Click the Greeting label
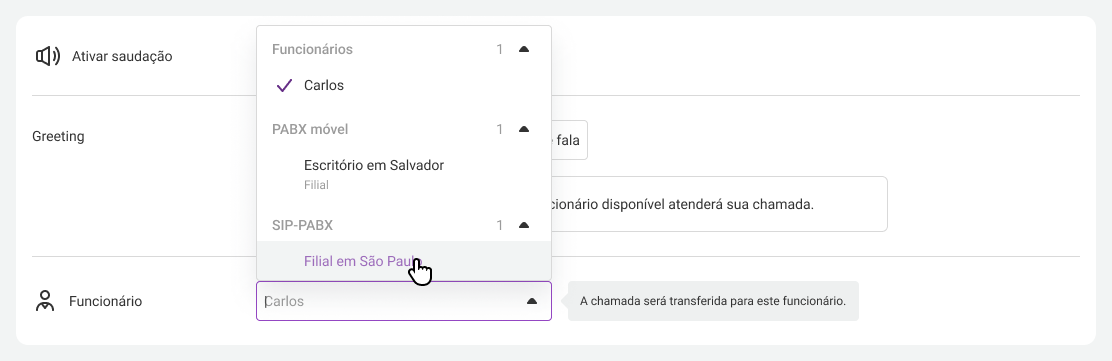The width and height of the screenshot is (1112, 361). pos(58,136)
